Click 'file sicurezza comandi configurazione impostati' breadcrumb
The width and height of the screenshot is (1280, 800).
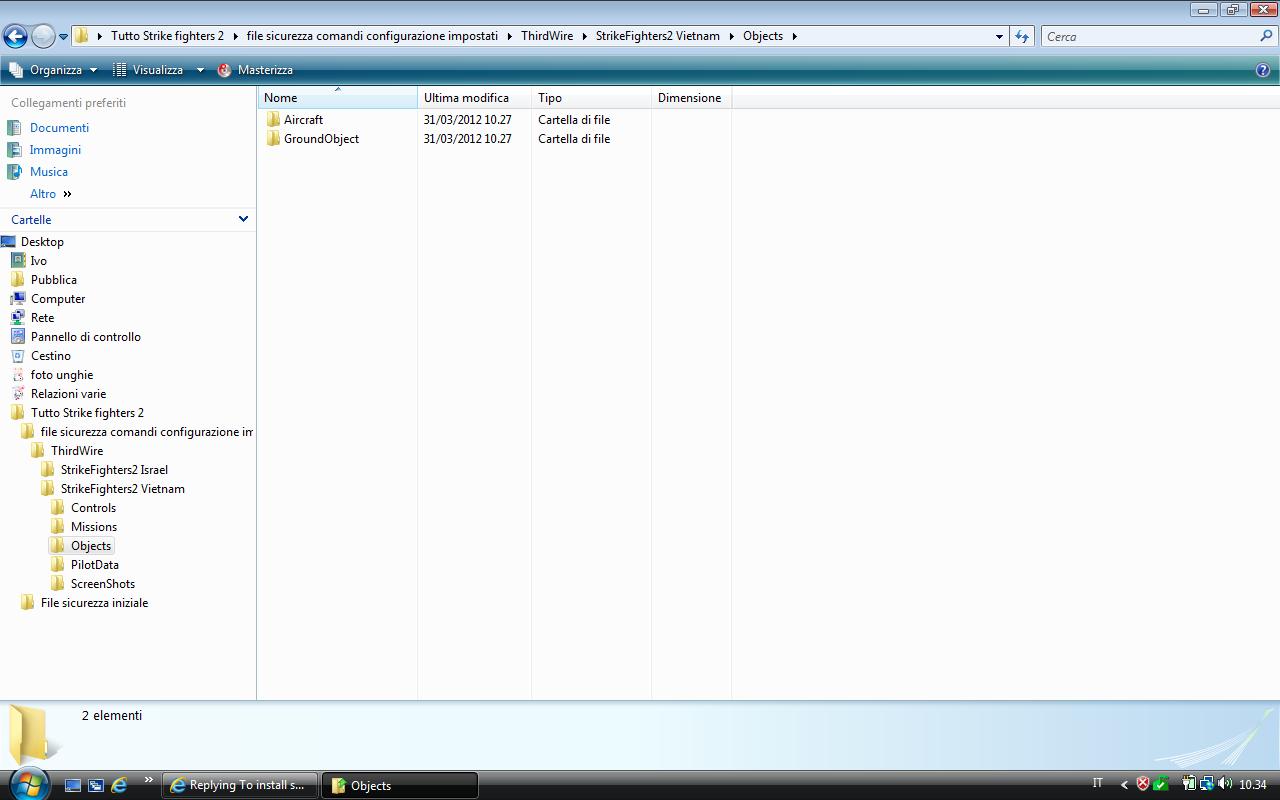click(372, 36)
